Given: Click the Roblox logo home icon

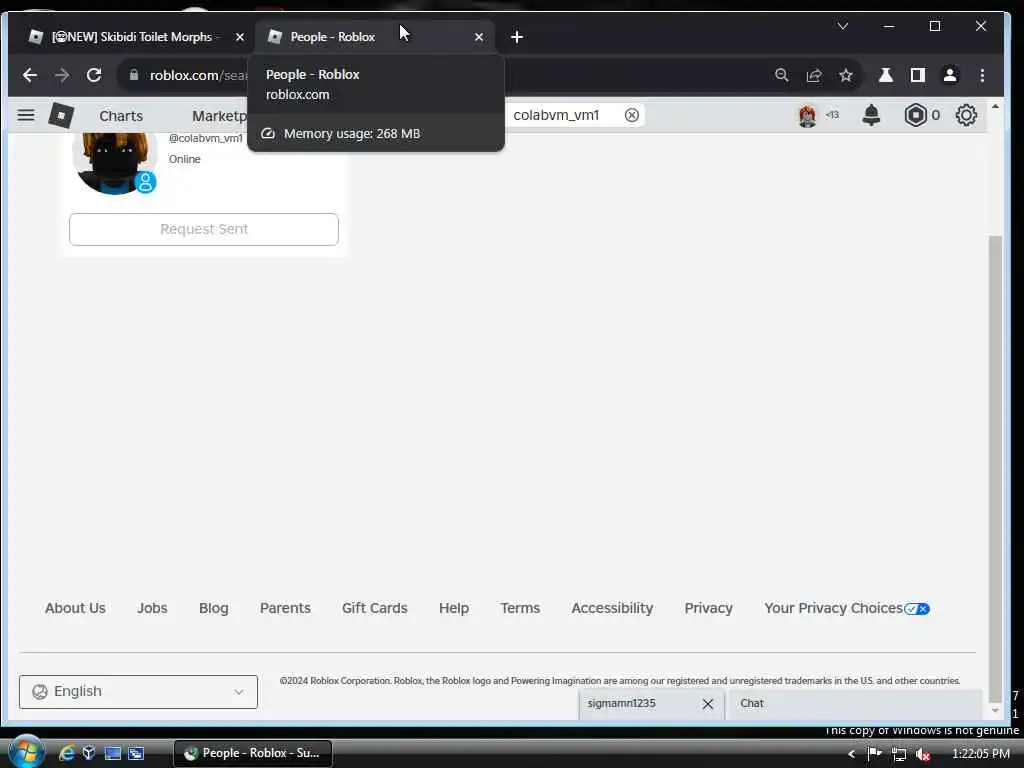Looking at the screenshot, I should 61,116.
